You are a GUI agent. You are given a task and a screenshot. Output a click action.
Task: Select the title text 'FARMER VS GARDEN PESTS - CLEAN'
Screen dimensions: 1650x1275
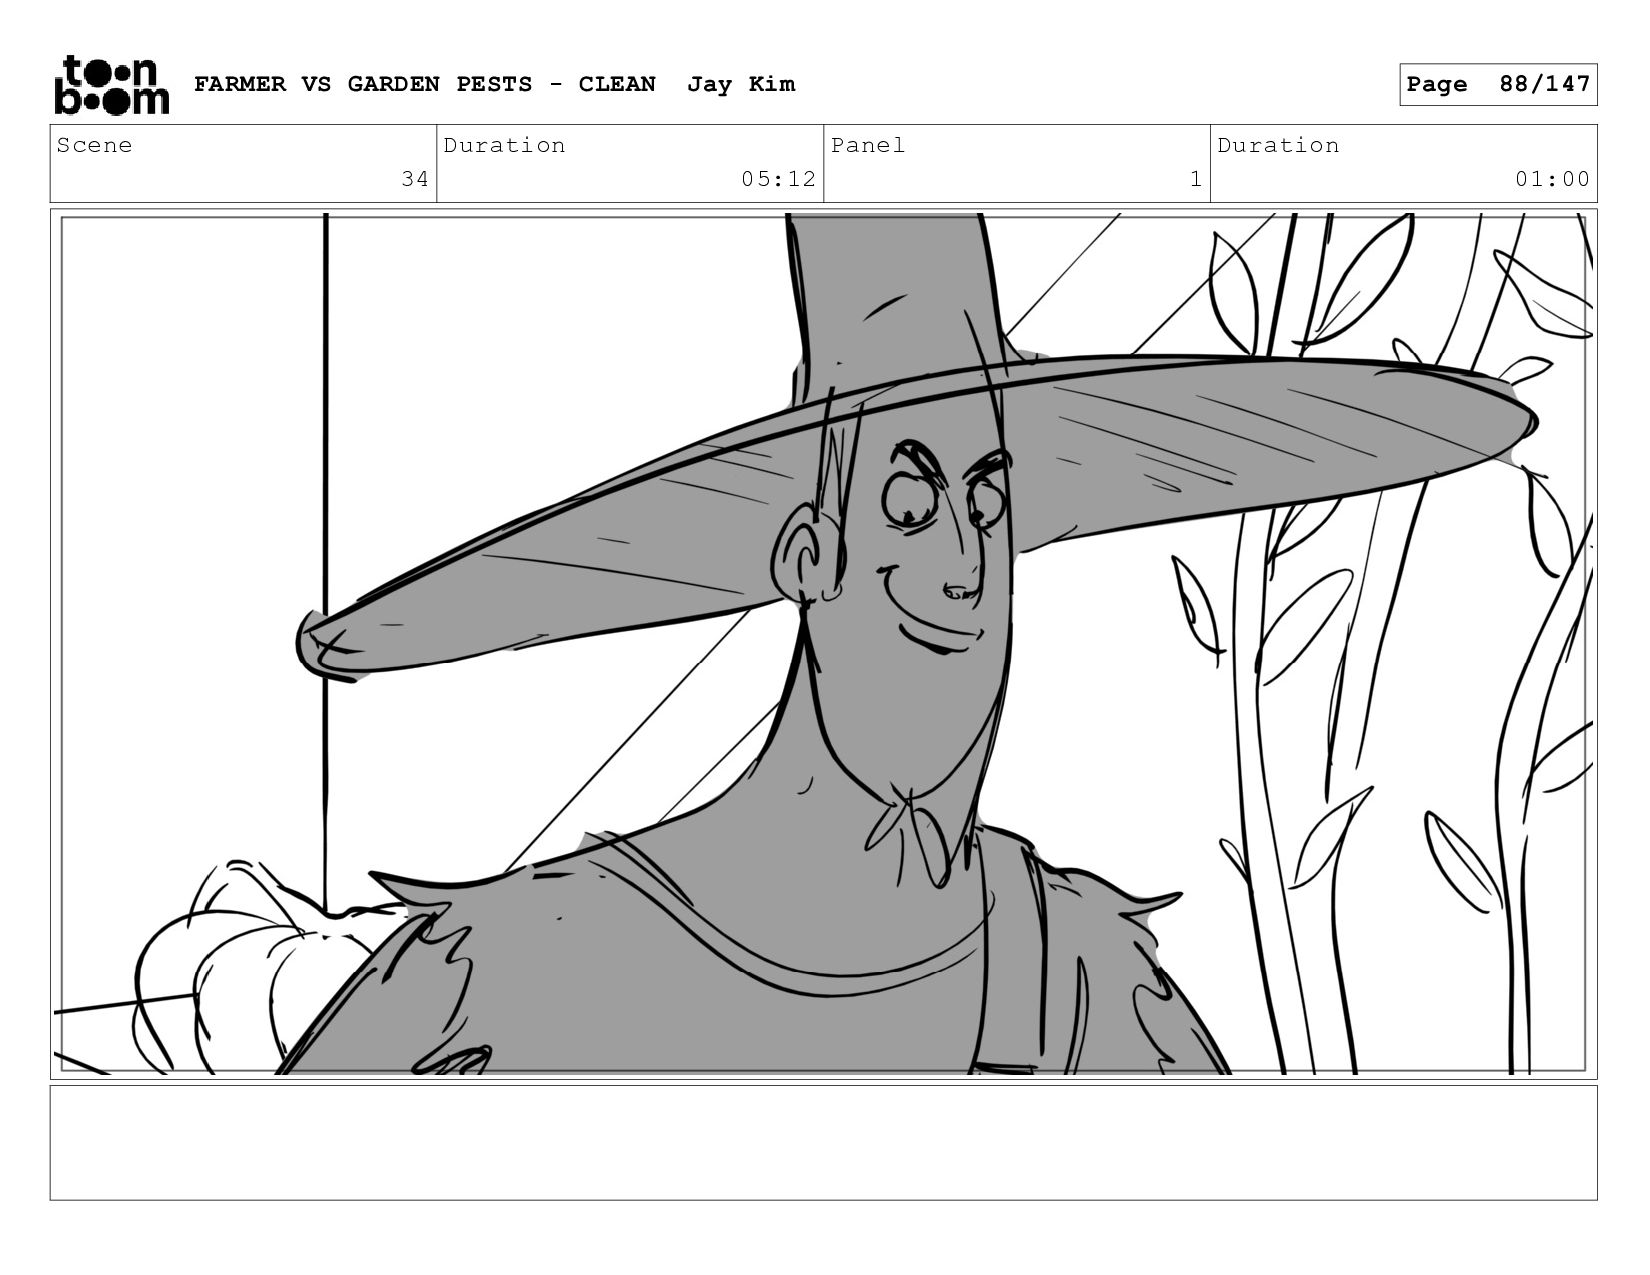click(x=425, y=84)
